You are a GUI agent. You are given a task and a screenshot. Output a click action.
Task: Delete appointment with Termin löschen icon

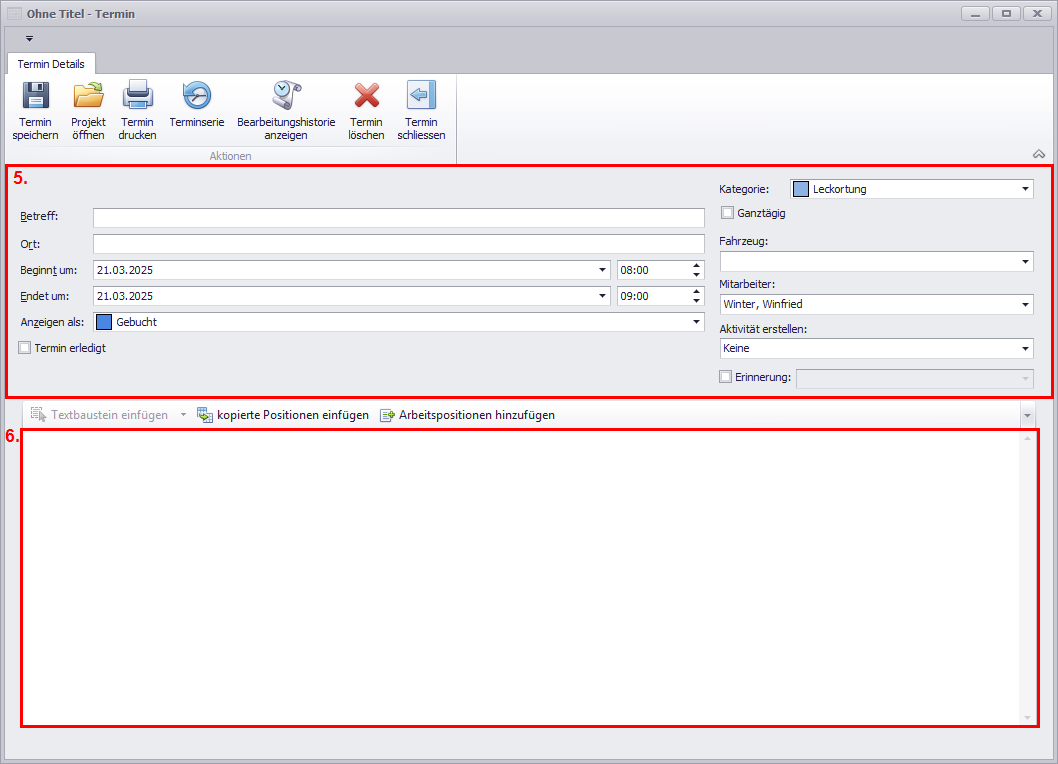366,97
